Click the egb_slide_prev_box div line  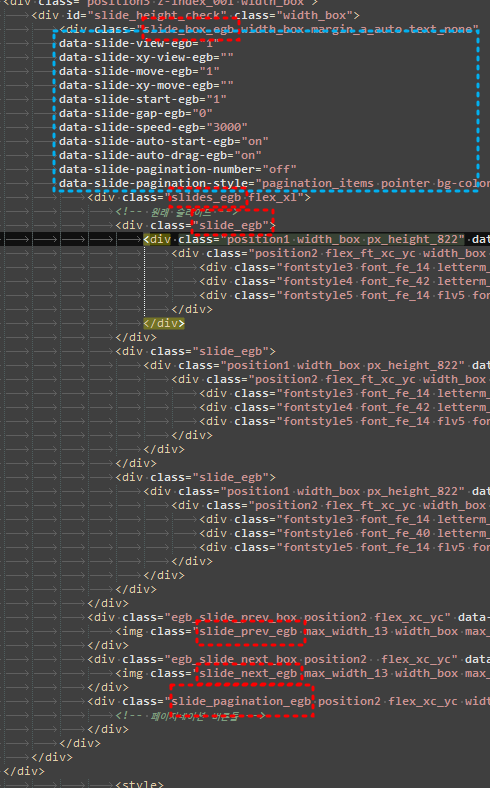(x=288, y=617)
